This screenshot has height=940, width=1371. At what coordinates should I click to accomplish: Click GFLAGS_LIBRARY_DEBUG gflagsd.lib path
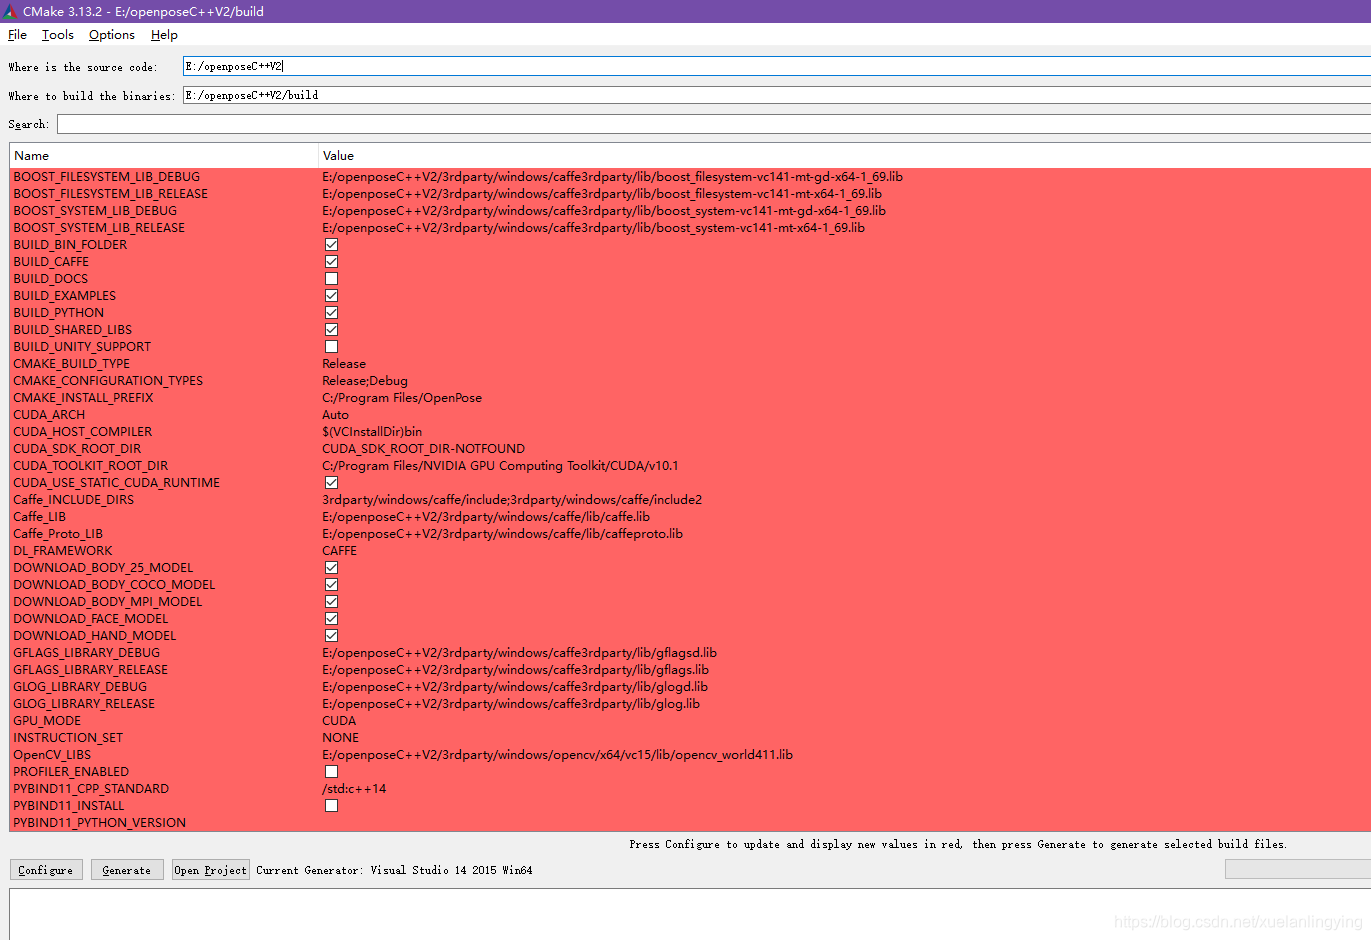pos(520,653)
